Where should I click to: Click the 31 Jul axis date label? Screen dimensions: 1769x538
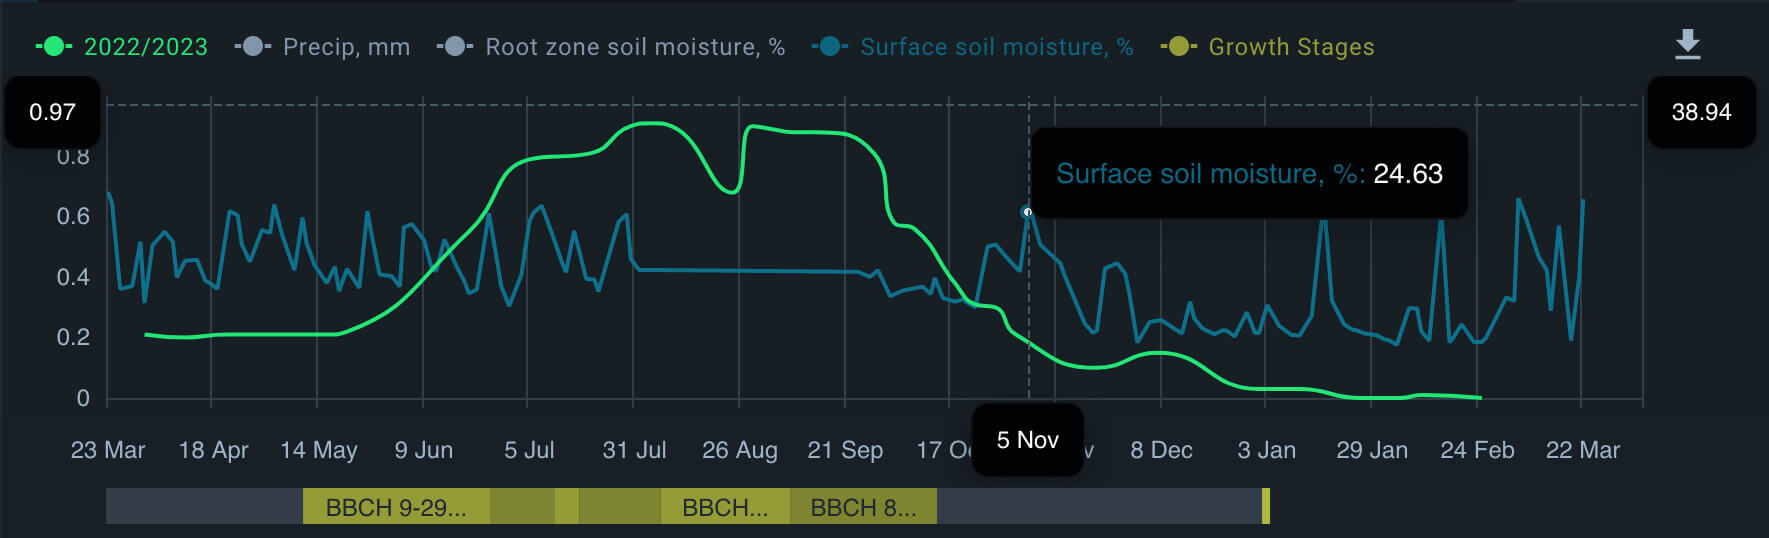[x=634, y=450]
